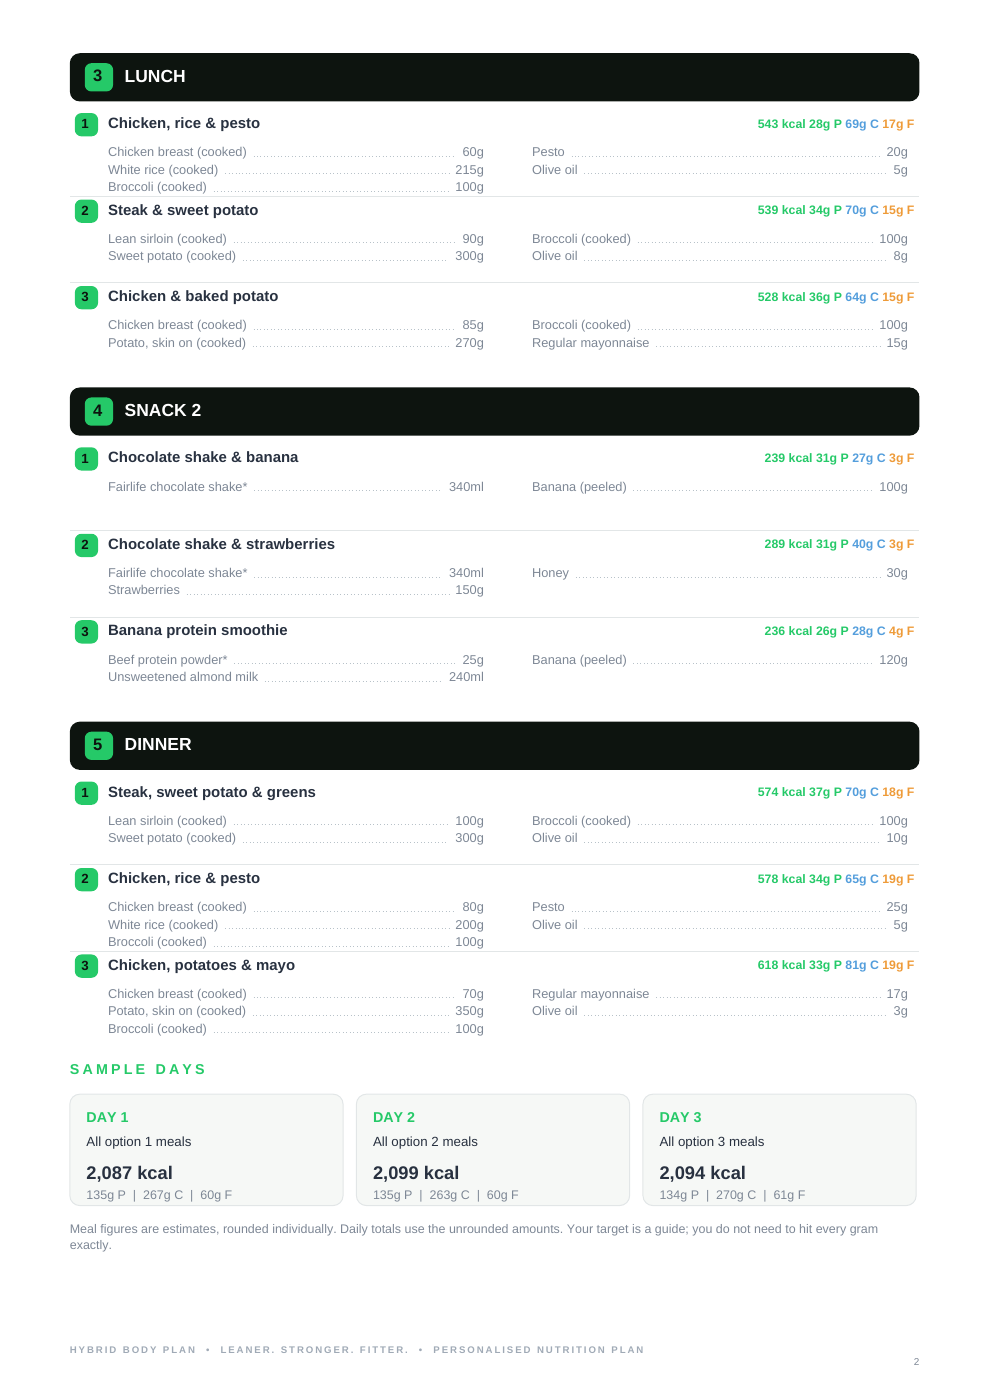Click the 618 kcal macro summary for dinner option 3
Image resolution: width=990 pixels, height=1400 pixels.
click(835, 965)
